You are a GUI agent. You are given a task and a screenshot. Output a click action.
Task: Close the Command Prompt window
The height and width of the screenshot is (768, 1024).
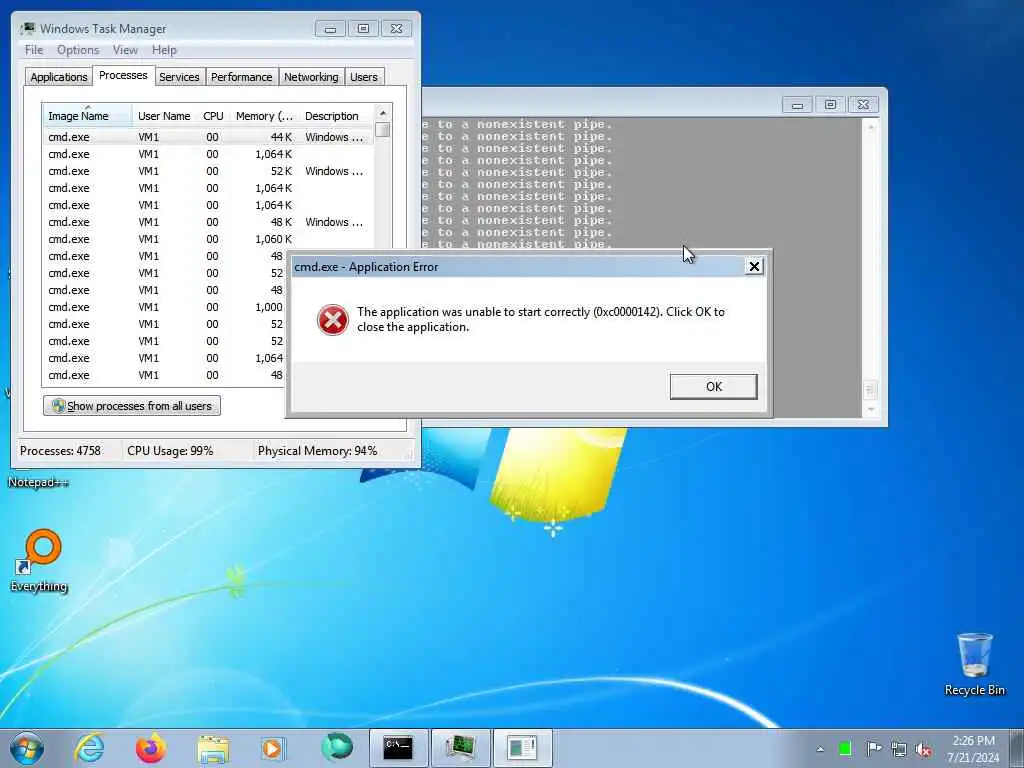tap(863, 104)
